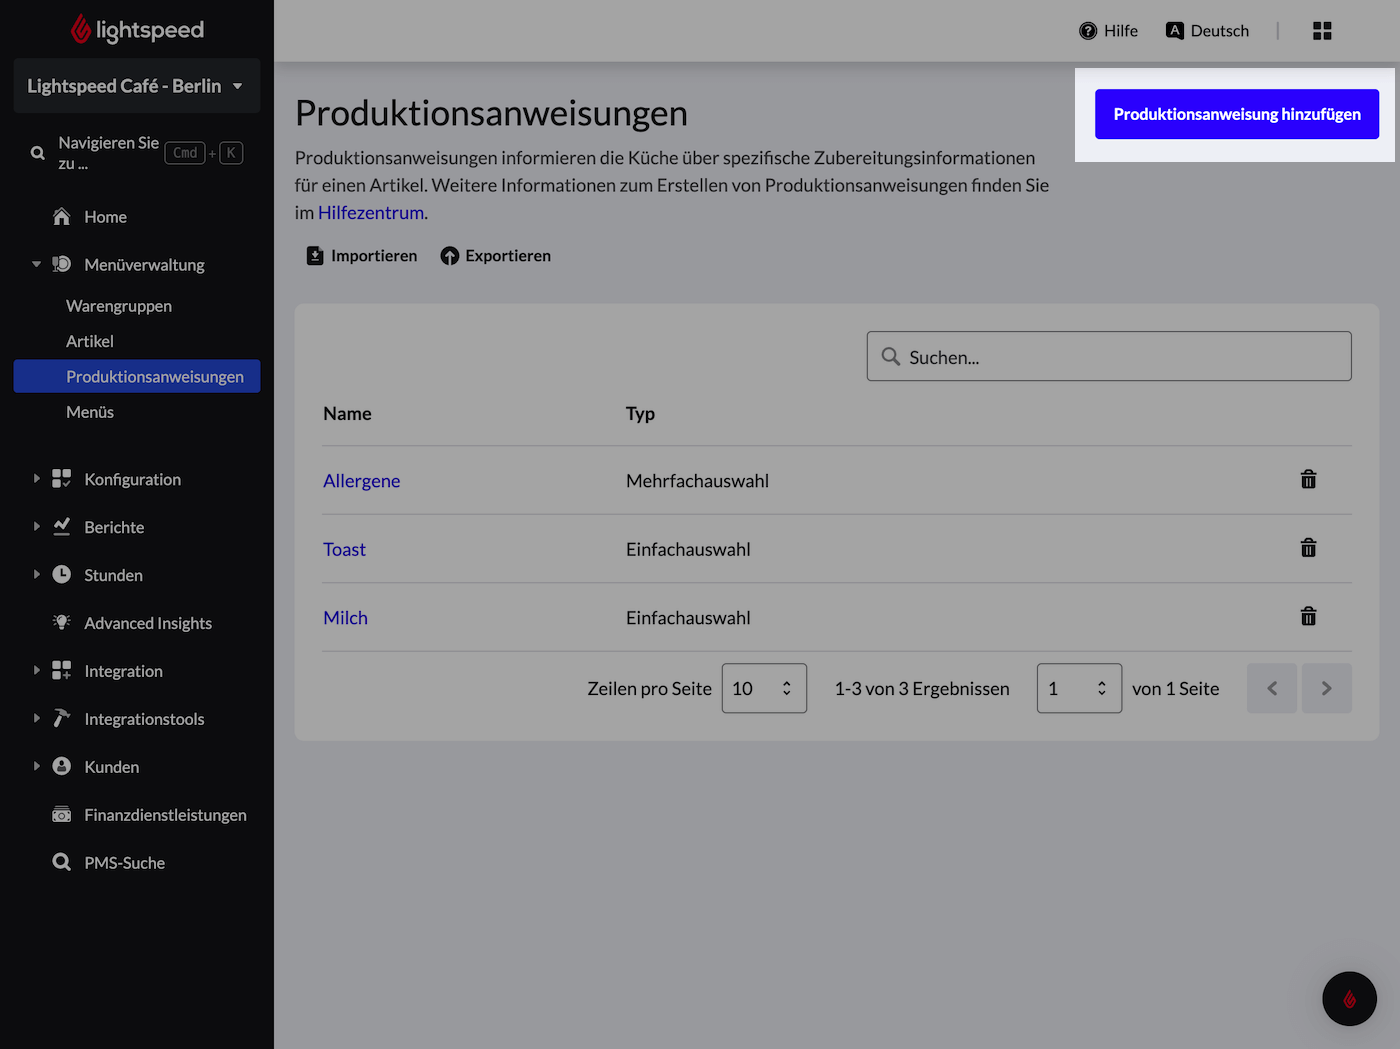Click the Name column header
This screenshot has width=1400, height=1049.
347,414
